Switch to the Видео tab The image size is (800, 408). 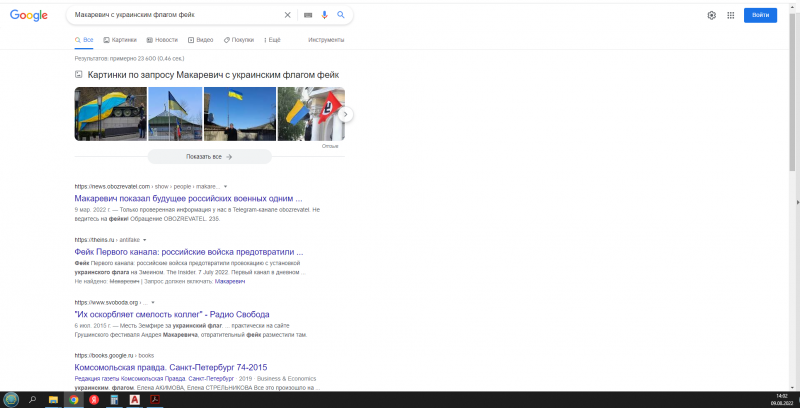[201, 40]
